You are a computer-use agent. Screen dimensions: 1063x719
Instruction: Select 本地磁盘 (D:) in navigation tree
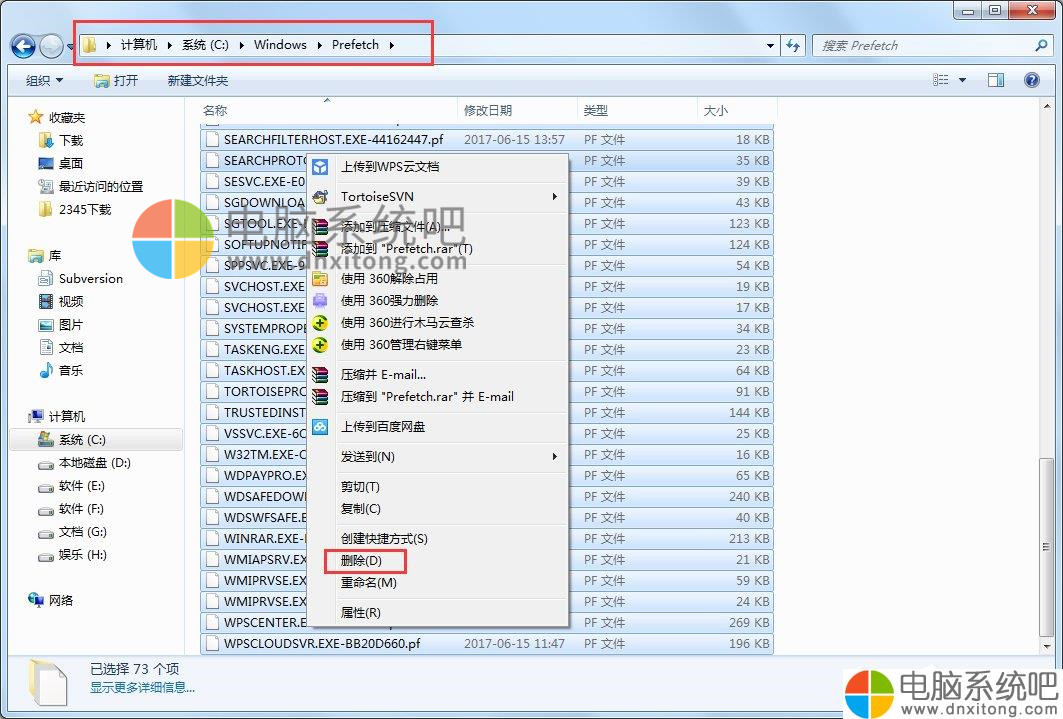point(94,463)
